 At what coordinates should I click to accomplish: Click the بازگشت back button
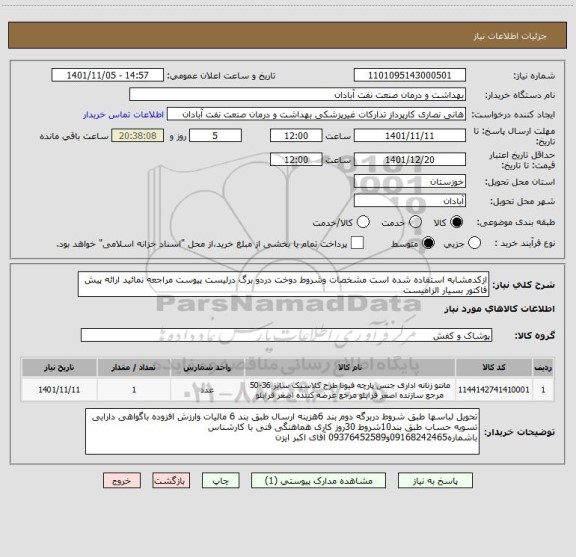171,481
